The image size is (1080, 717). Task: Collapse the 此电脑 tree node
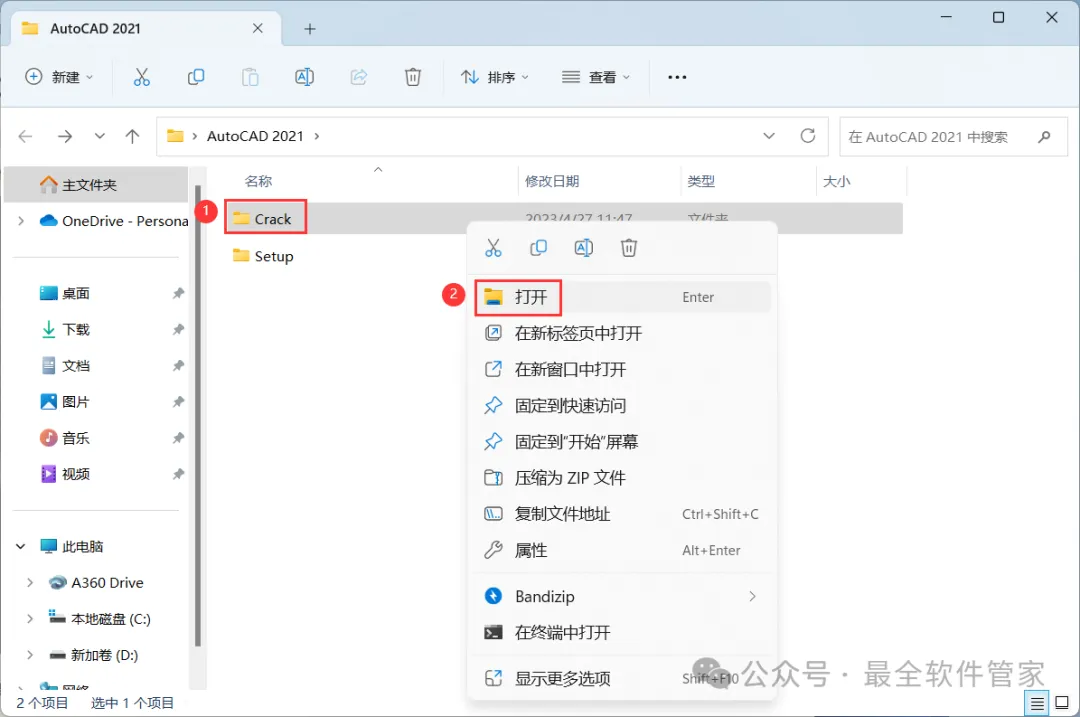click(21, 546)
